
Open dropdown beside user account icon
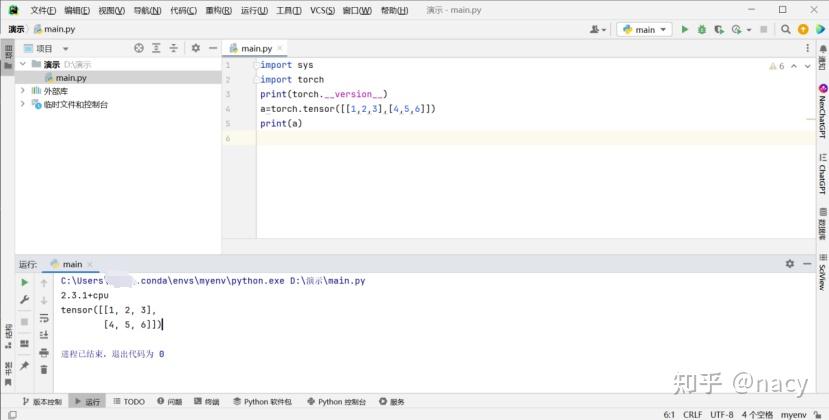tap(604, 30)
